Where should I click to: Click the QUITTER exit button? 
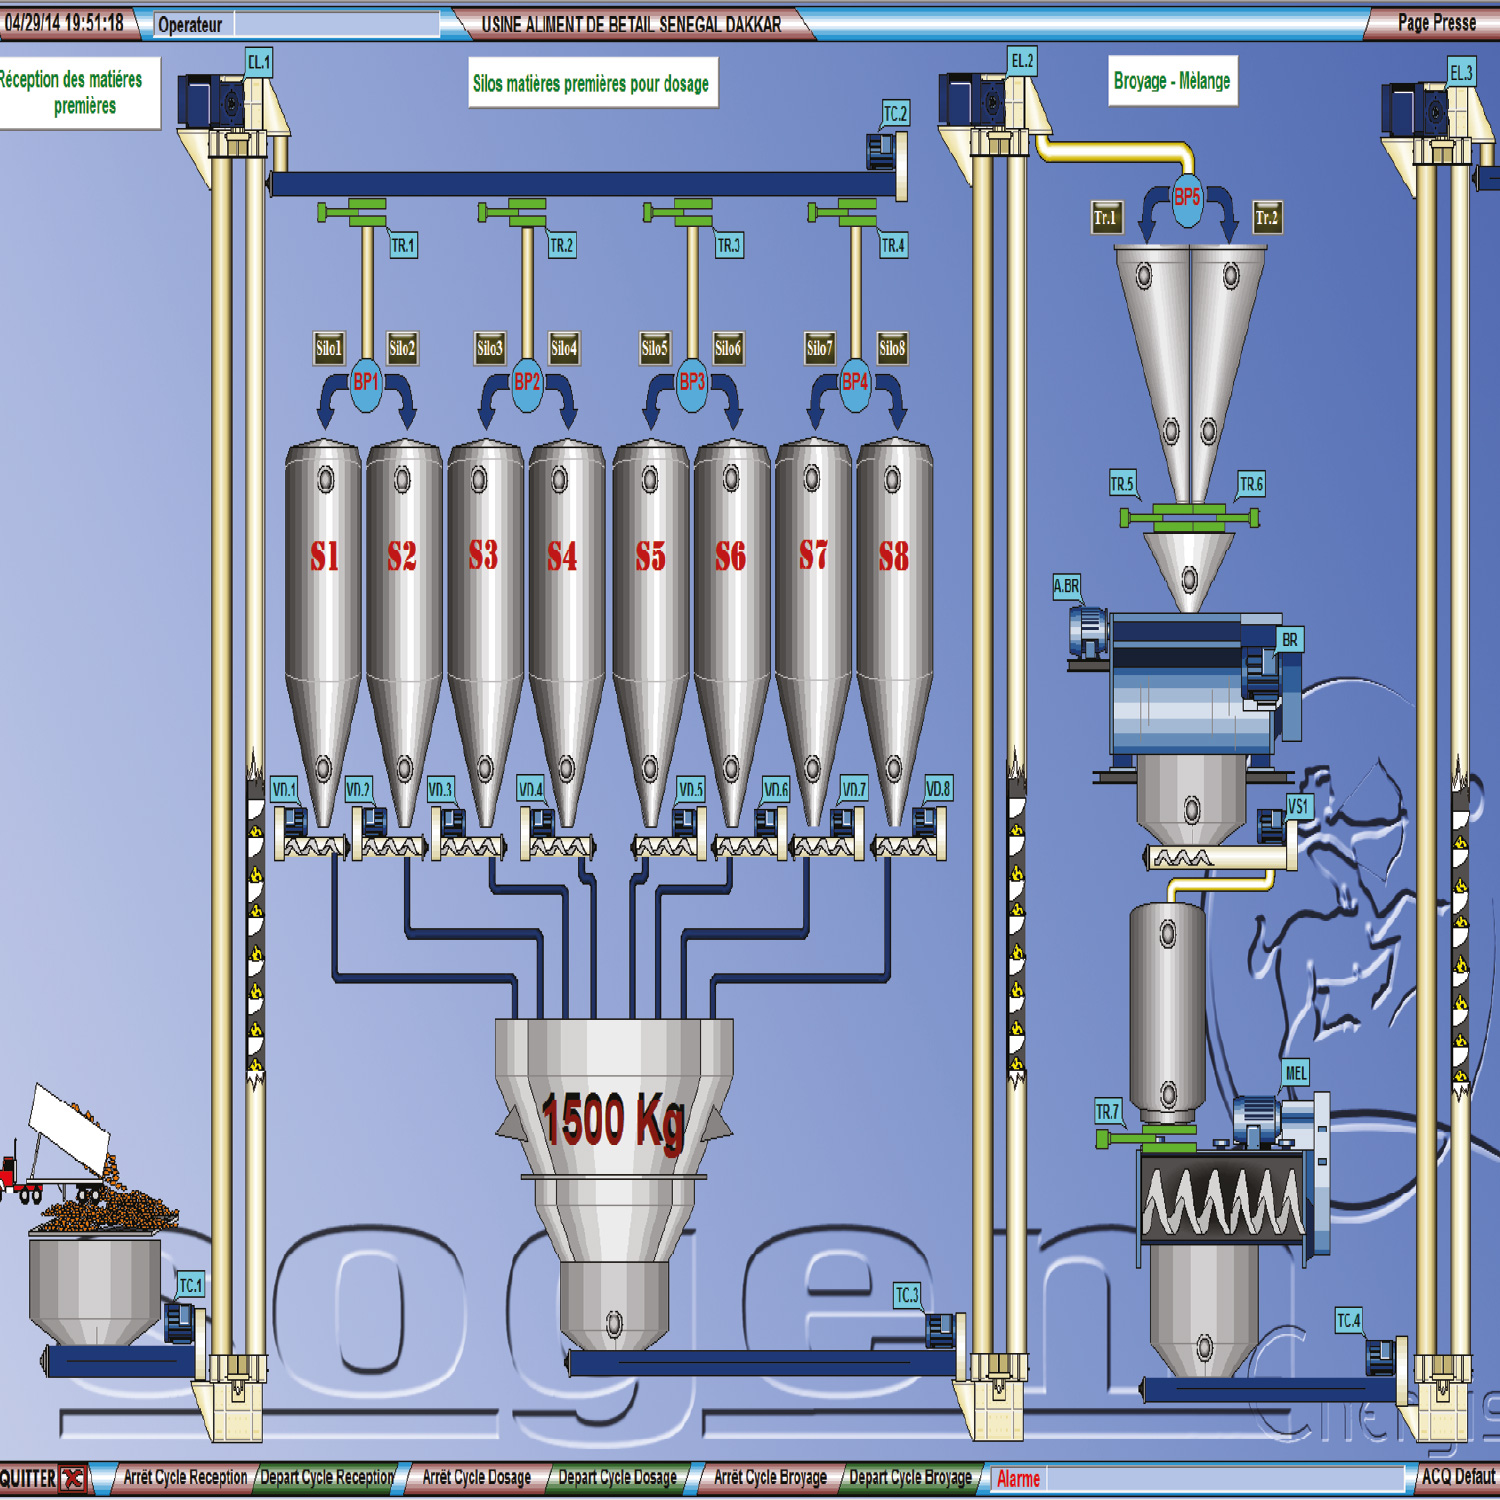(43, 1478)
